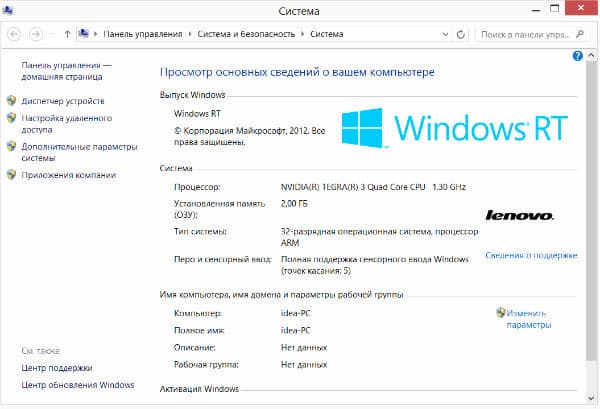Click Тип системы 32-разрядная value
This screenshot has height=409, width=600.
pos(380,237)
